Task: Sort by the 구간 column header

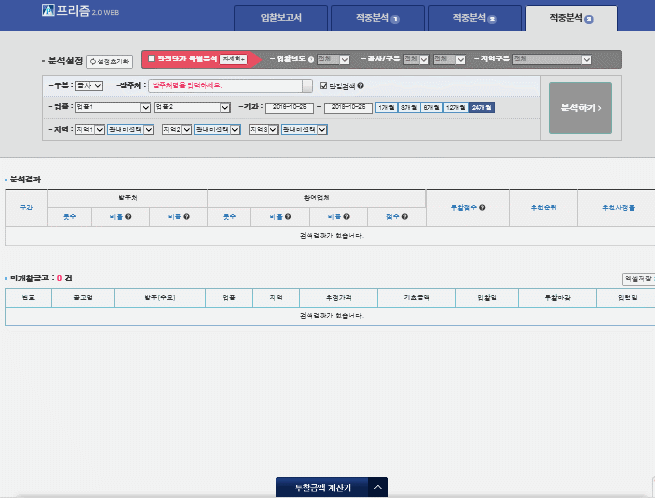Action: point(26,207)
